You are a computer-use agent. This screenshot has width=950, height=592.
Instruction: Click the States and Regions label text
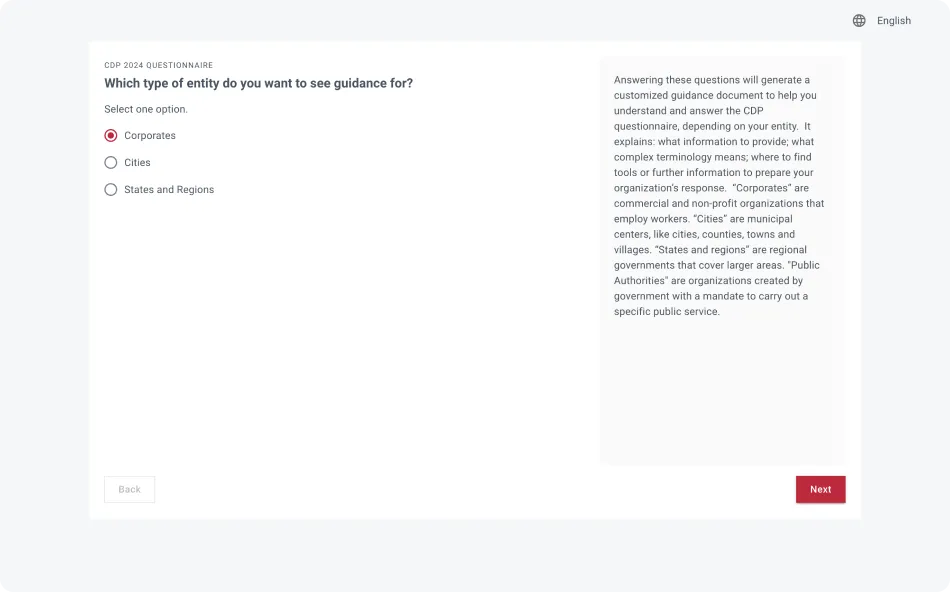(x=169, y=190)
